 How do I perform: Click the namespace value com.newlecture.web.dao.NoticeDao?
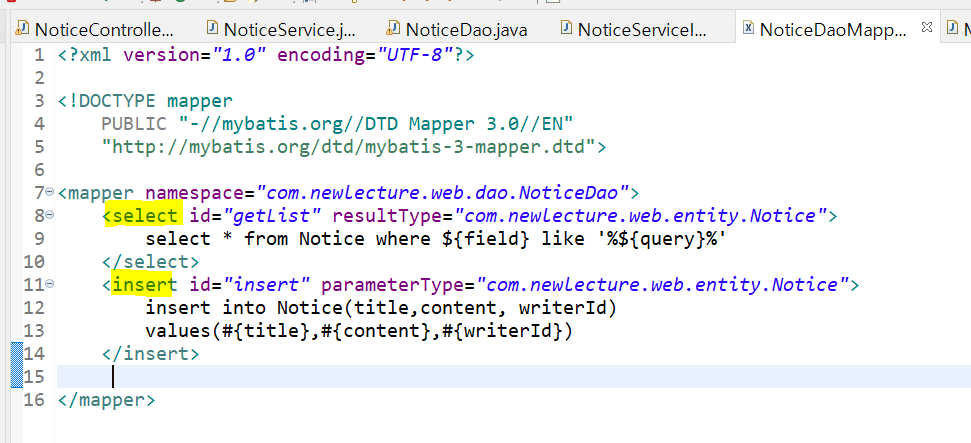click(443, 193)
